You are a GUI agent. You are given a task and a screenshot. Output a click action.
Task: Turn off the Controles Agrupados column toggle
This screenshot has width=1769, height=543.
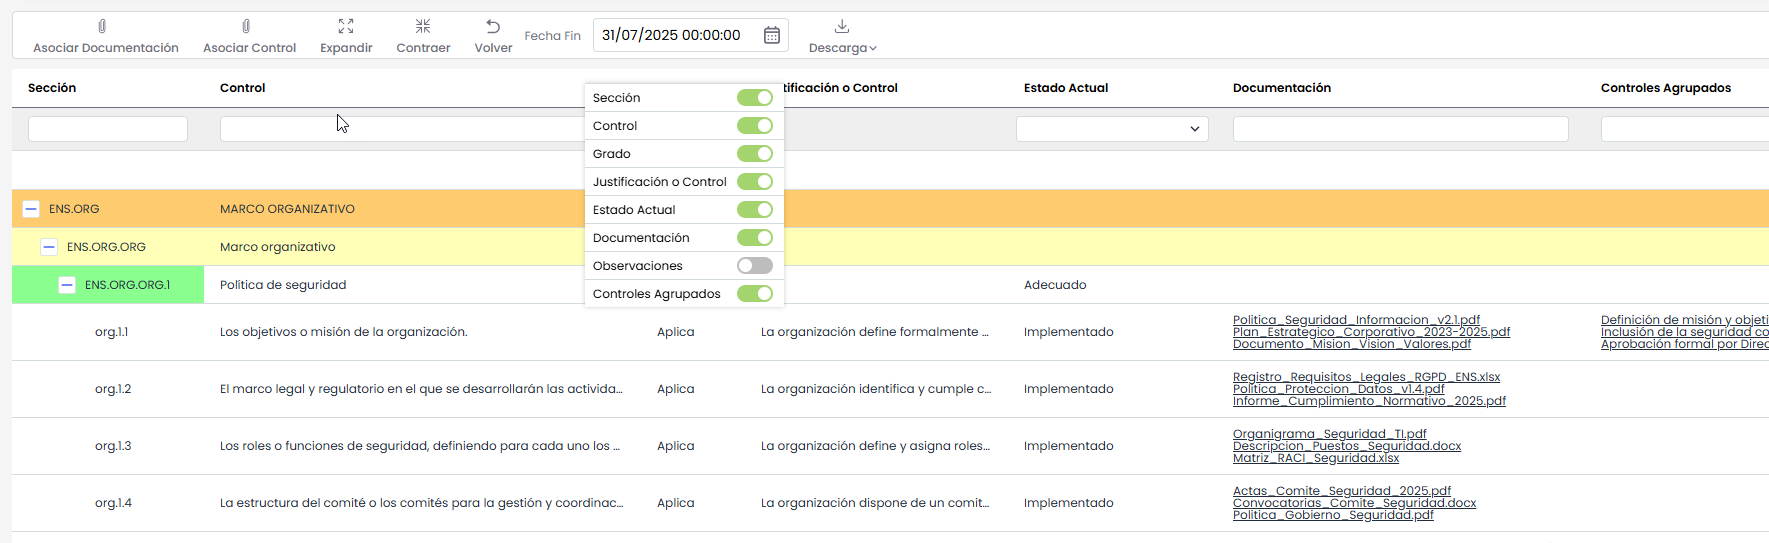[755, 294]
